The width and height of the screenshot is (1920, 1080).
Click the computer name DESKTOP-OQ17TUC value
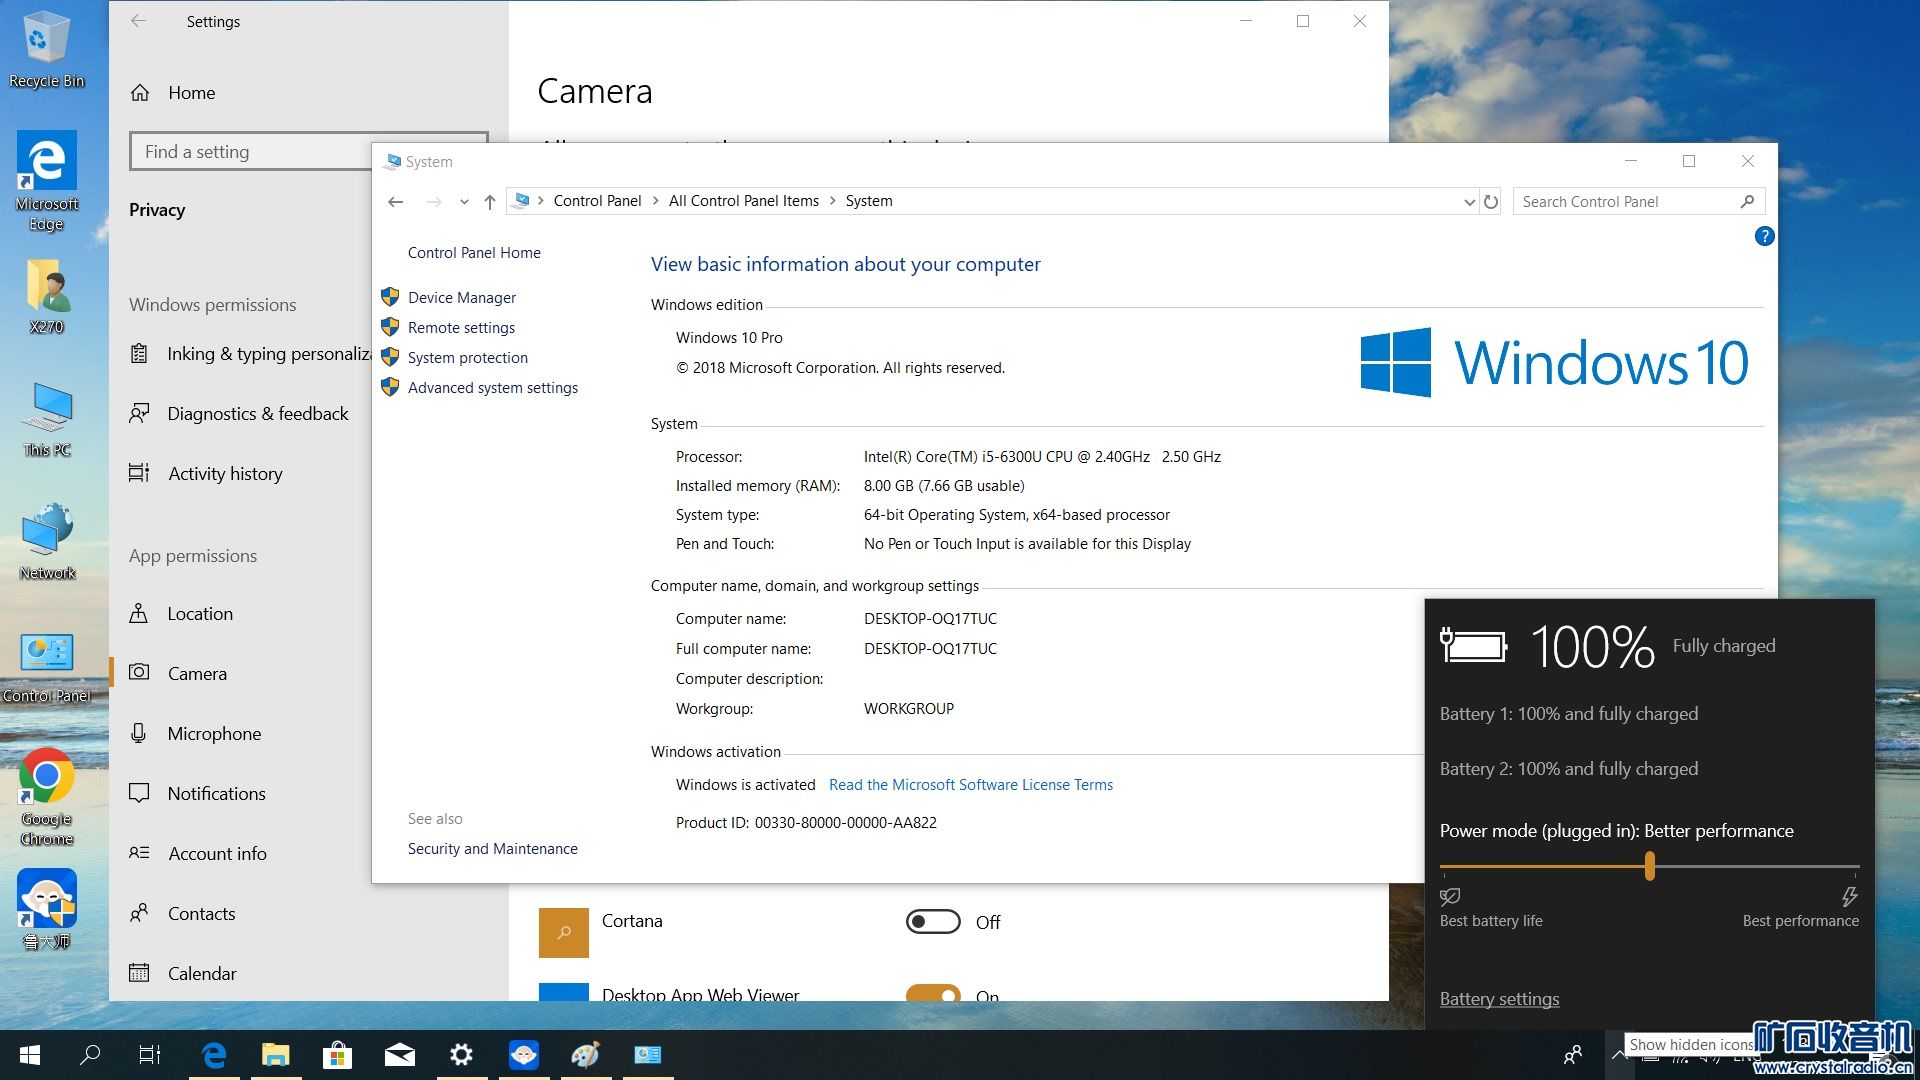[x=930, y=619]
